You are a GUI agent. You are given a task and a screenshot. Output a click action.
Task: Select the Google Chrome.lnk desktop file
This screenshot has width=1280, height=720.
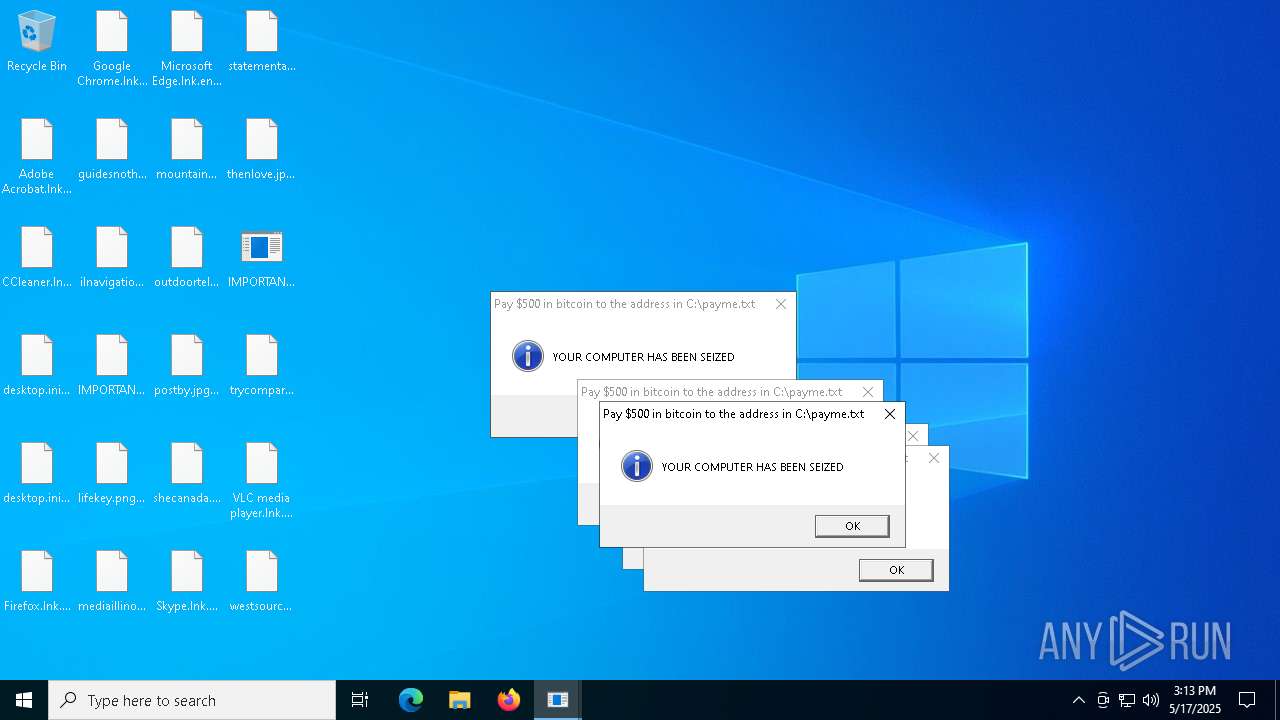pyautogui.click(x=112, y=49)
